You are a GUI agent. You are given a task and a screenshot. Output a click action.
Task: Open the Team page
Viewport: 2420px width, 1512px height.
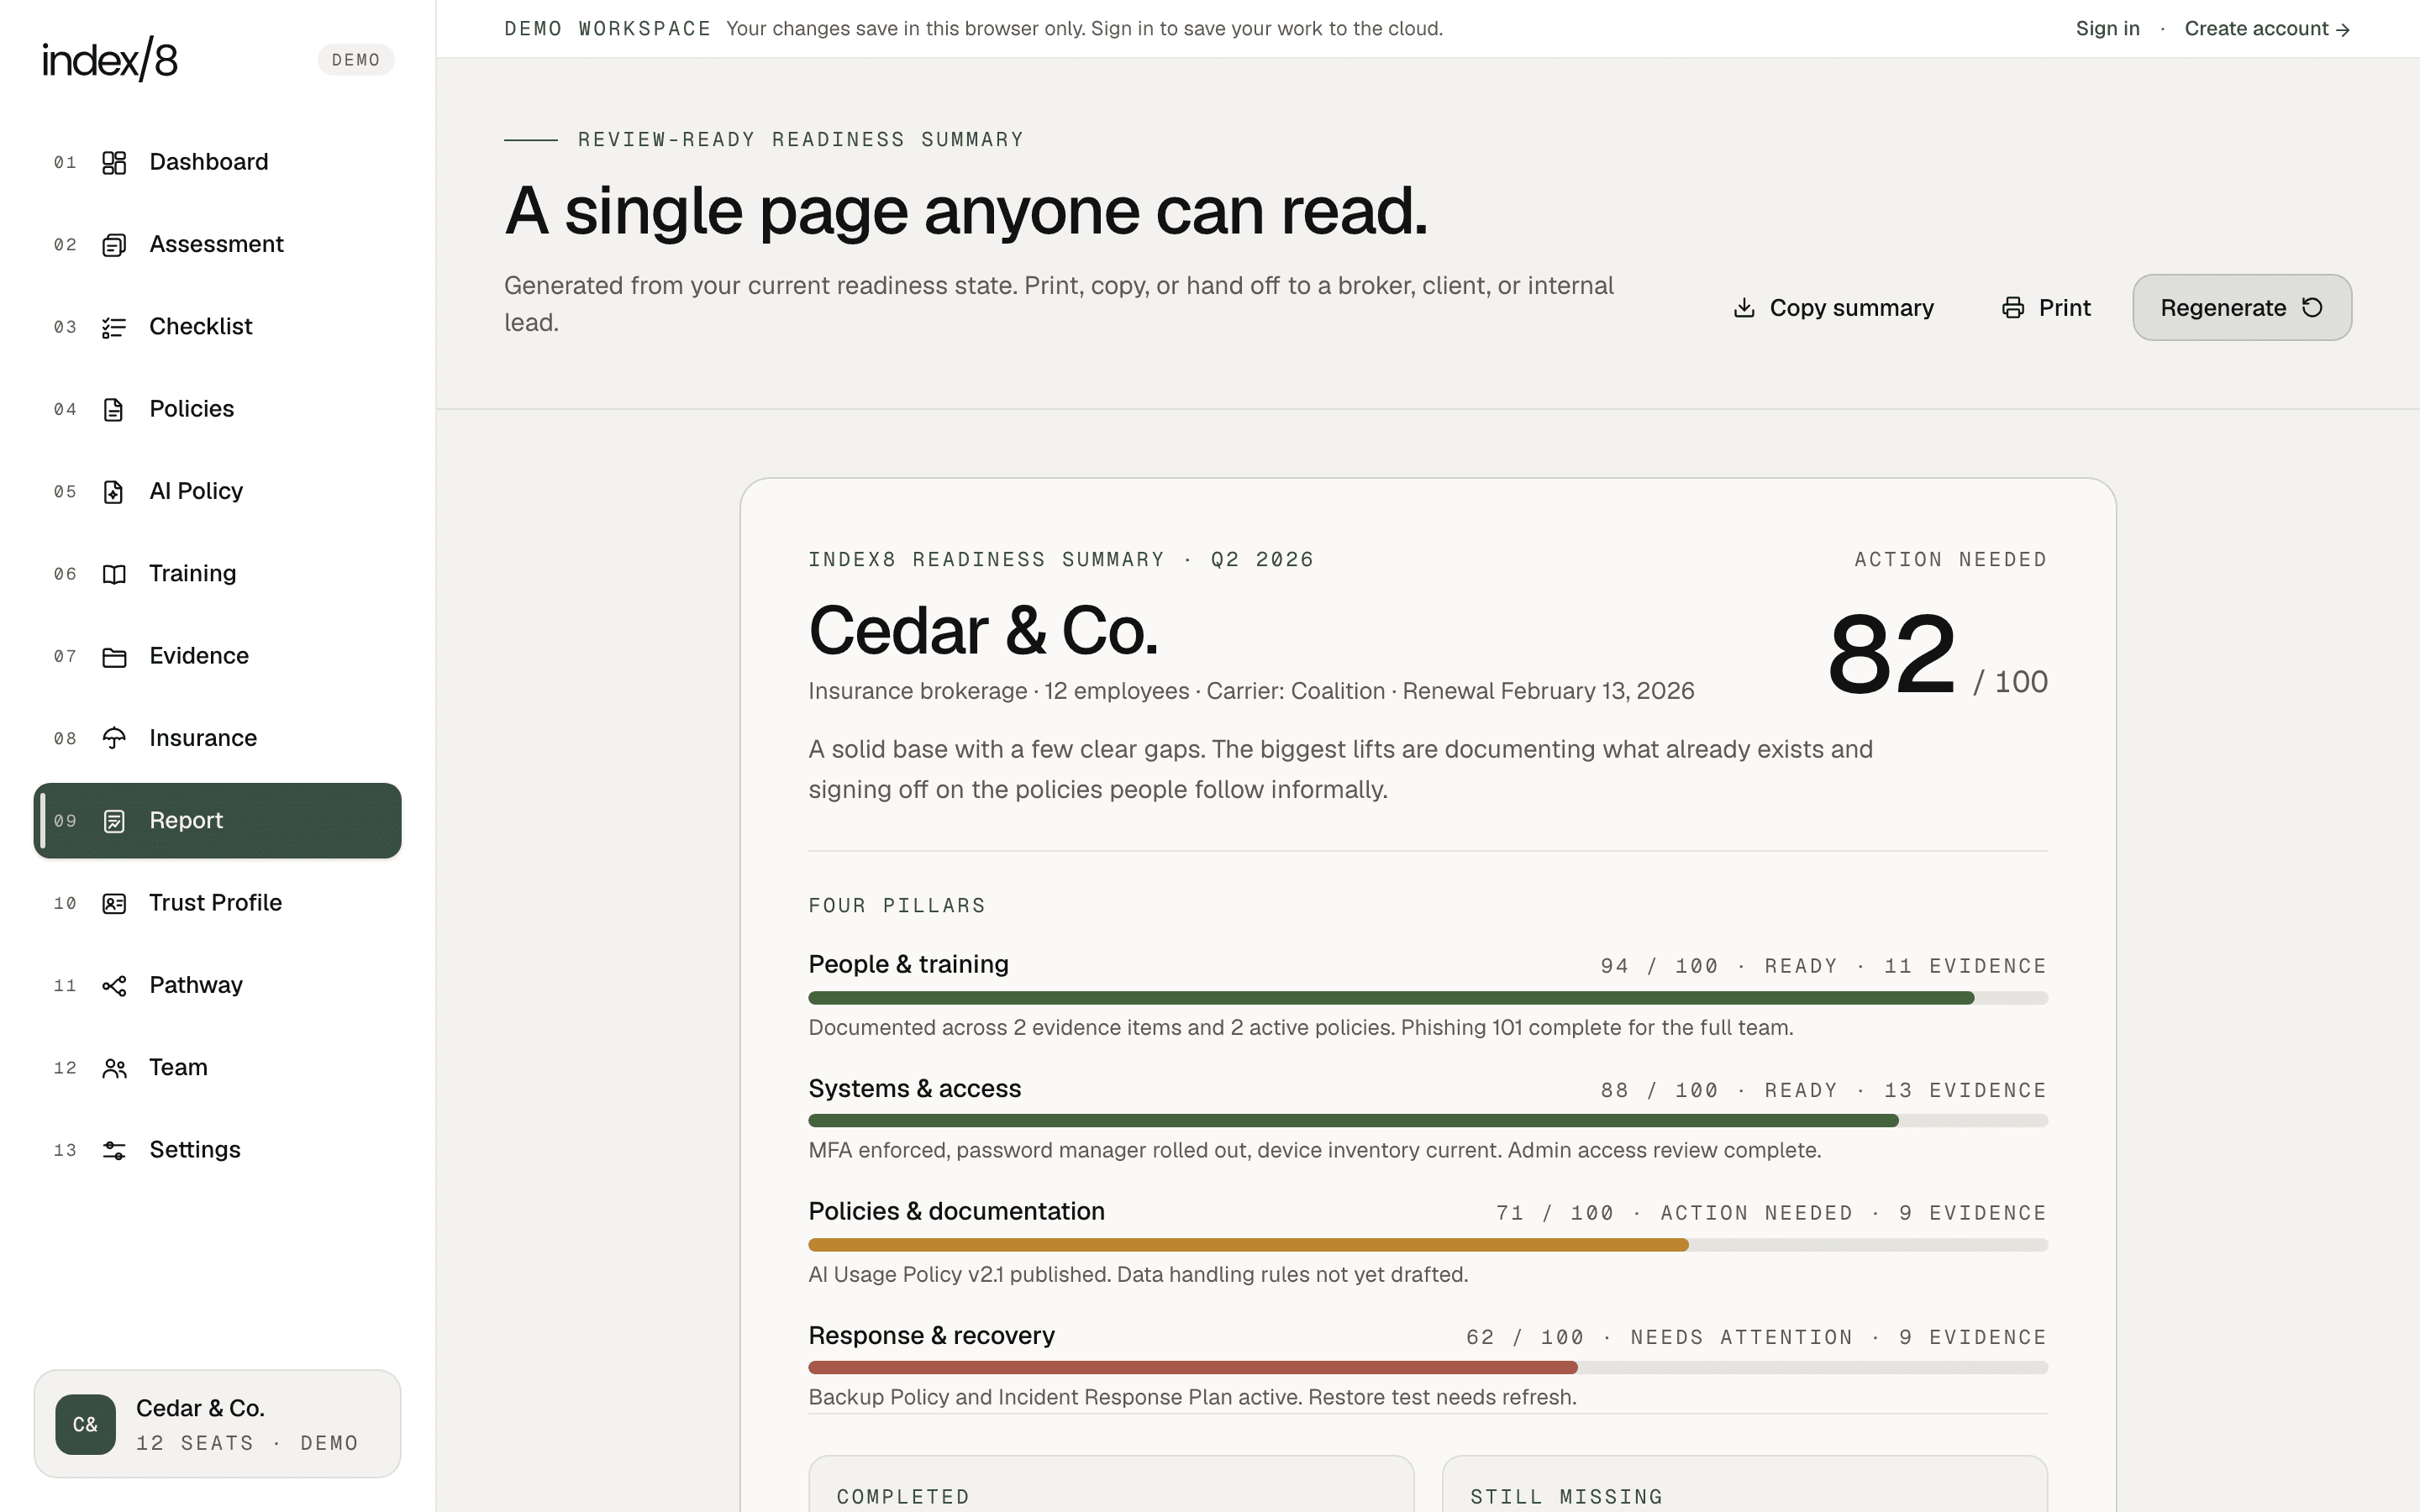(217, 1068)
